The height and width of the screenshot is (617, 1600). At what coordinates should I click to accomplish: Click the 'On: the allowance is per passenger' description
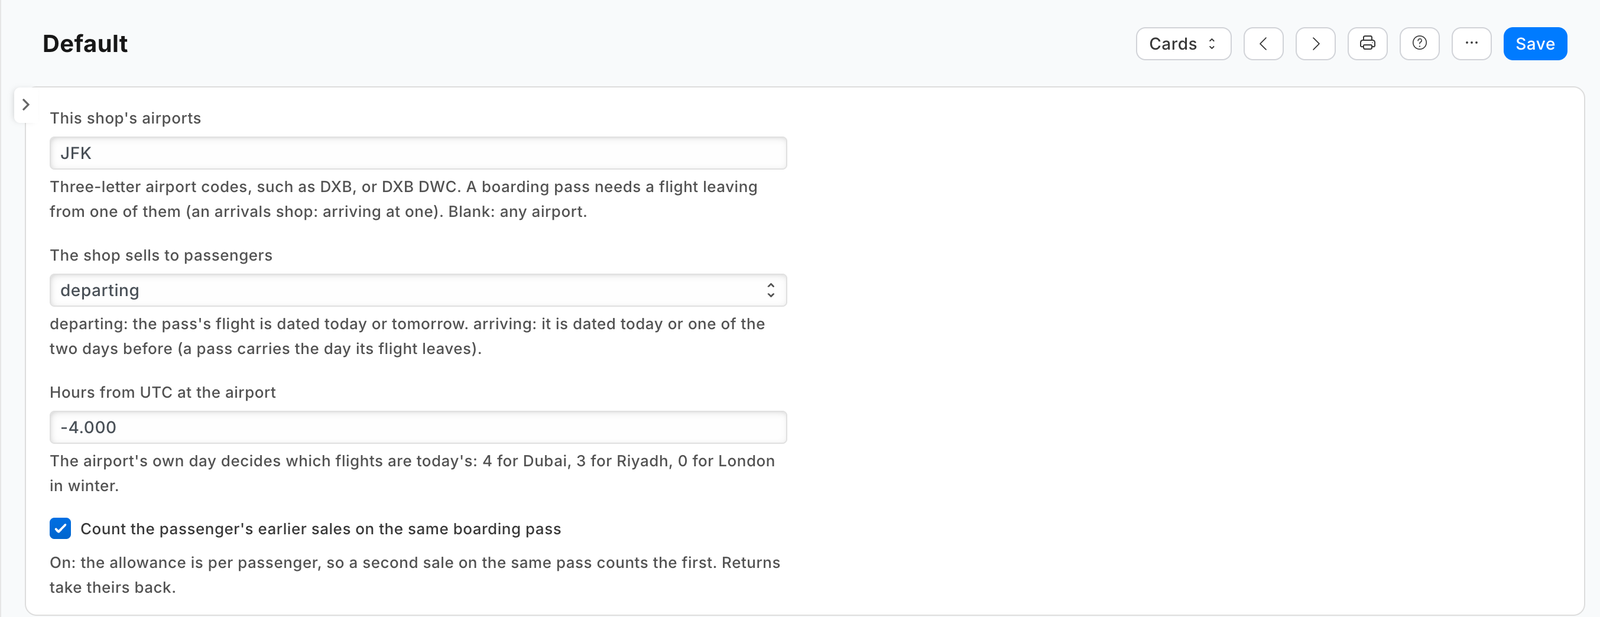coord(415,575)
